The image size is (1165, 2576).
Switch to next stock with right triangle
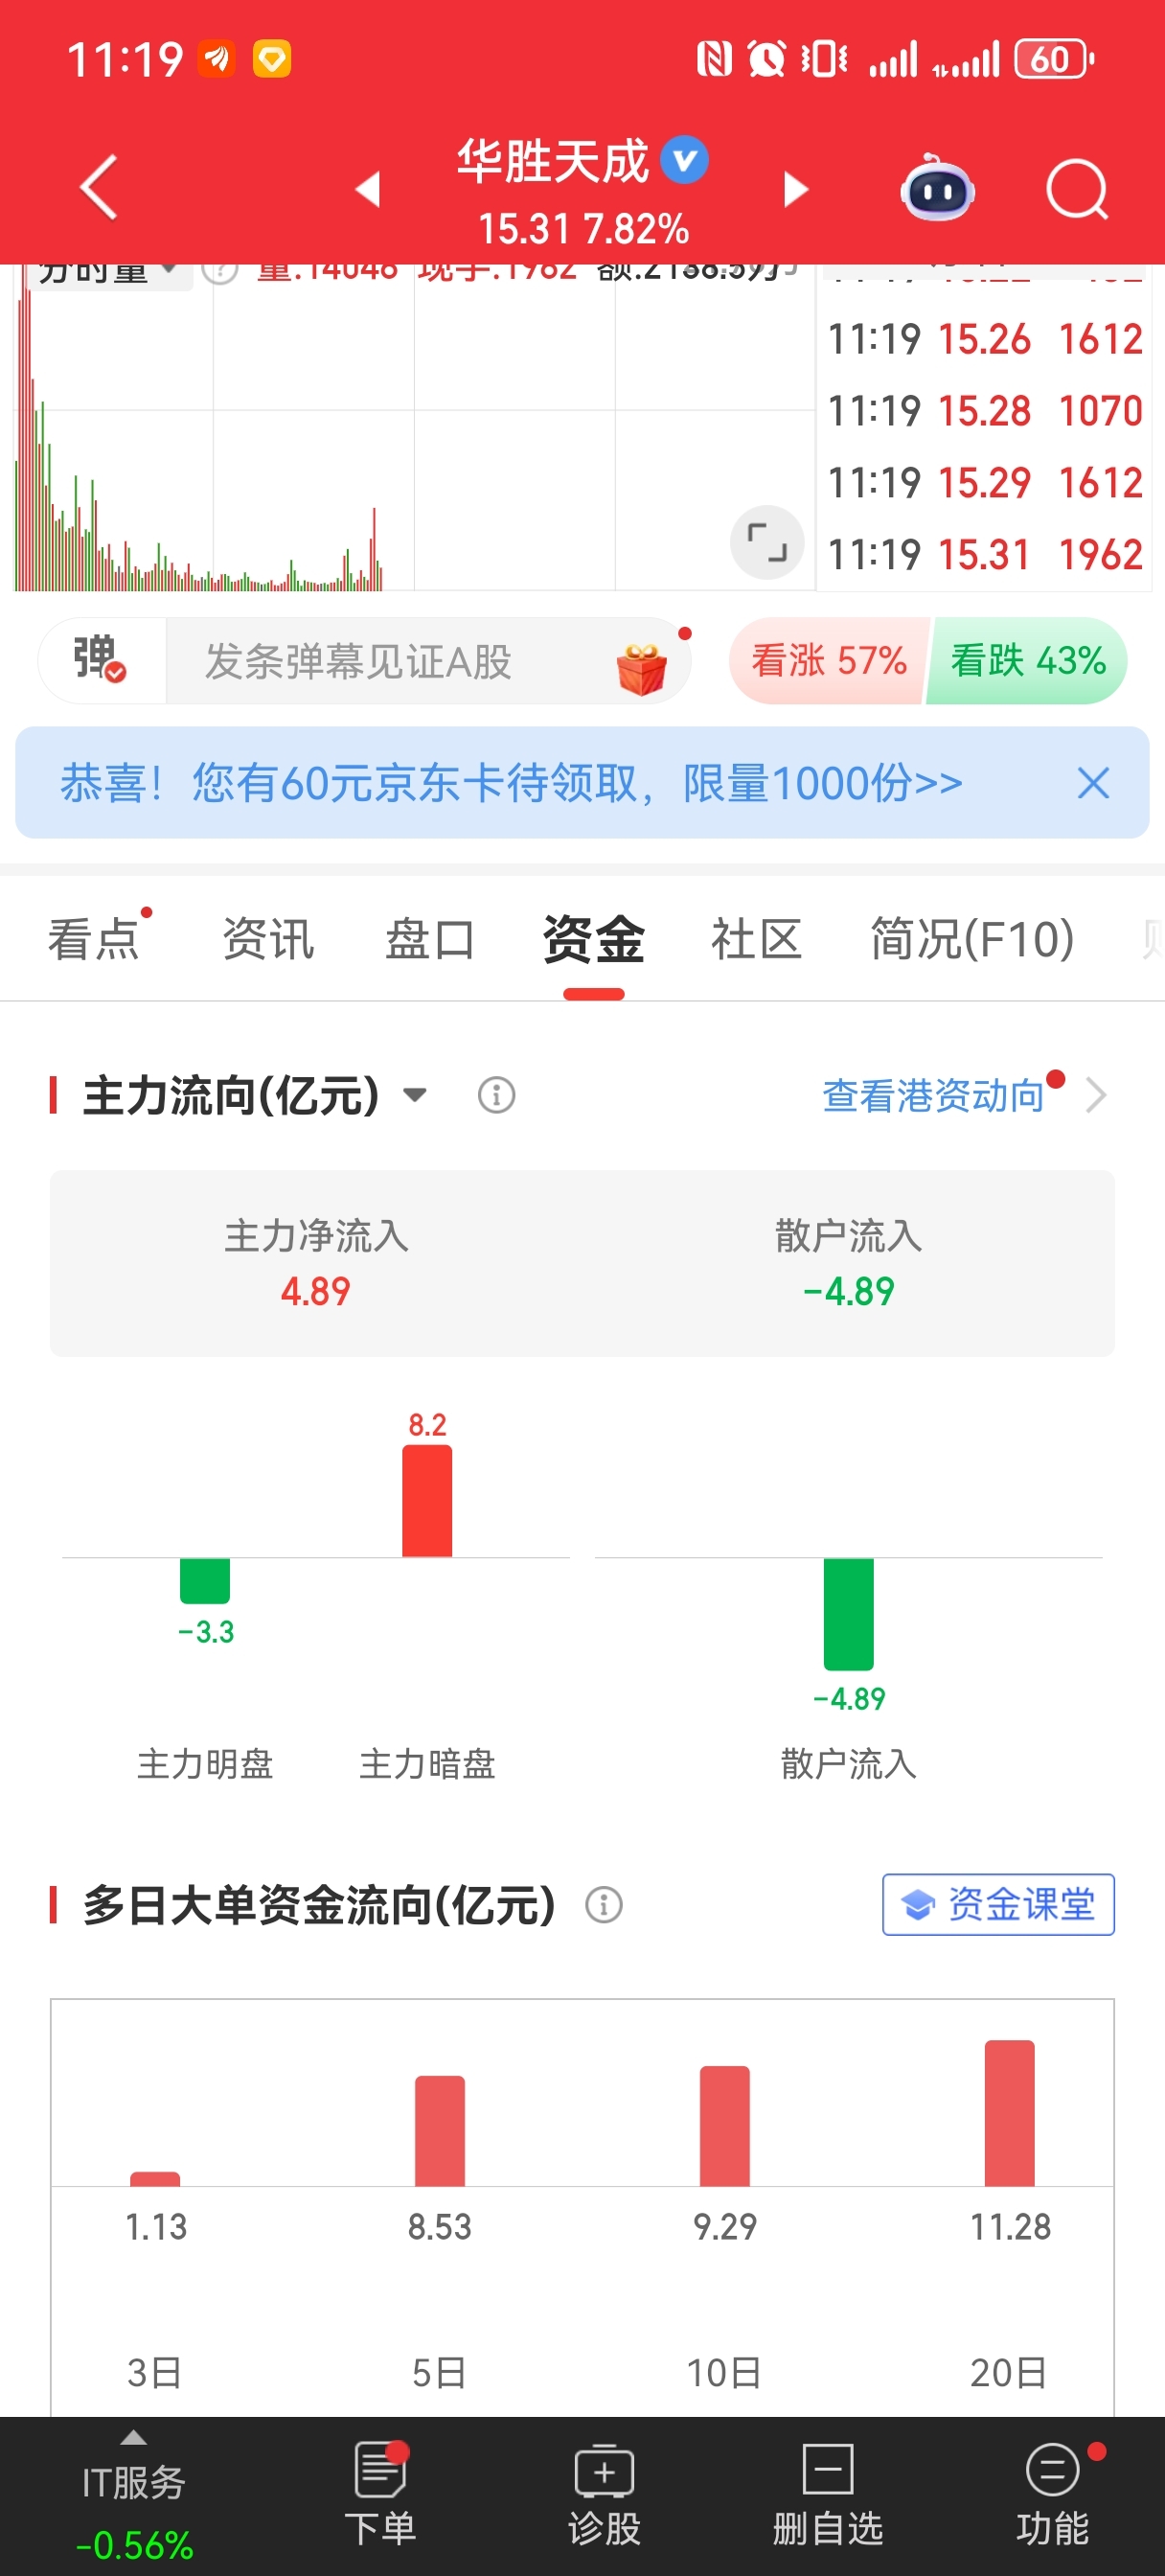[795, 189]
